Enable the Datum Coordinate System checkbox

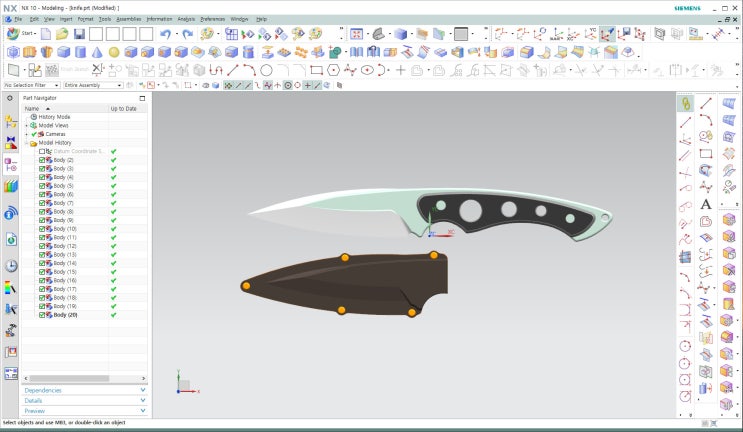pyautogui.click(x=42, y=151)
